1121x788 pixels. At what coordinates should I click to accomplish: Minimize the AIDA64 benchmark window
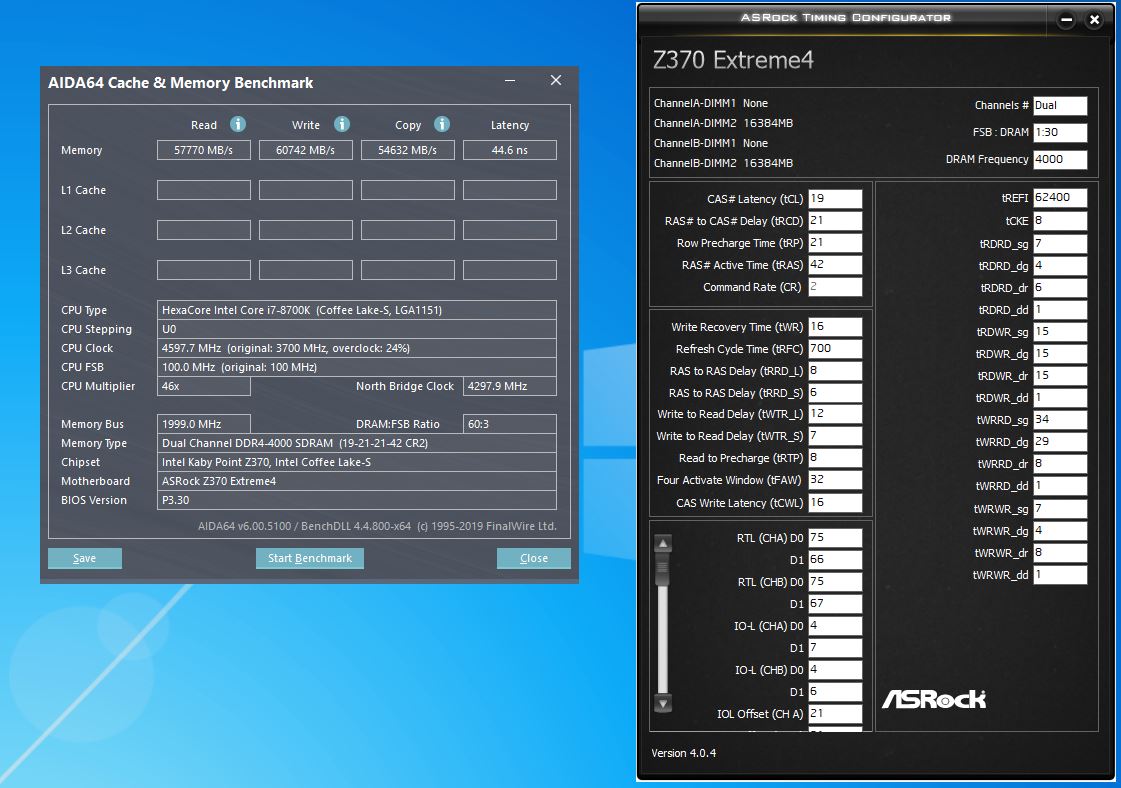click(510, 81)
